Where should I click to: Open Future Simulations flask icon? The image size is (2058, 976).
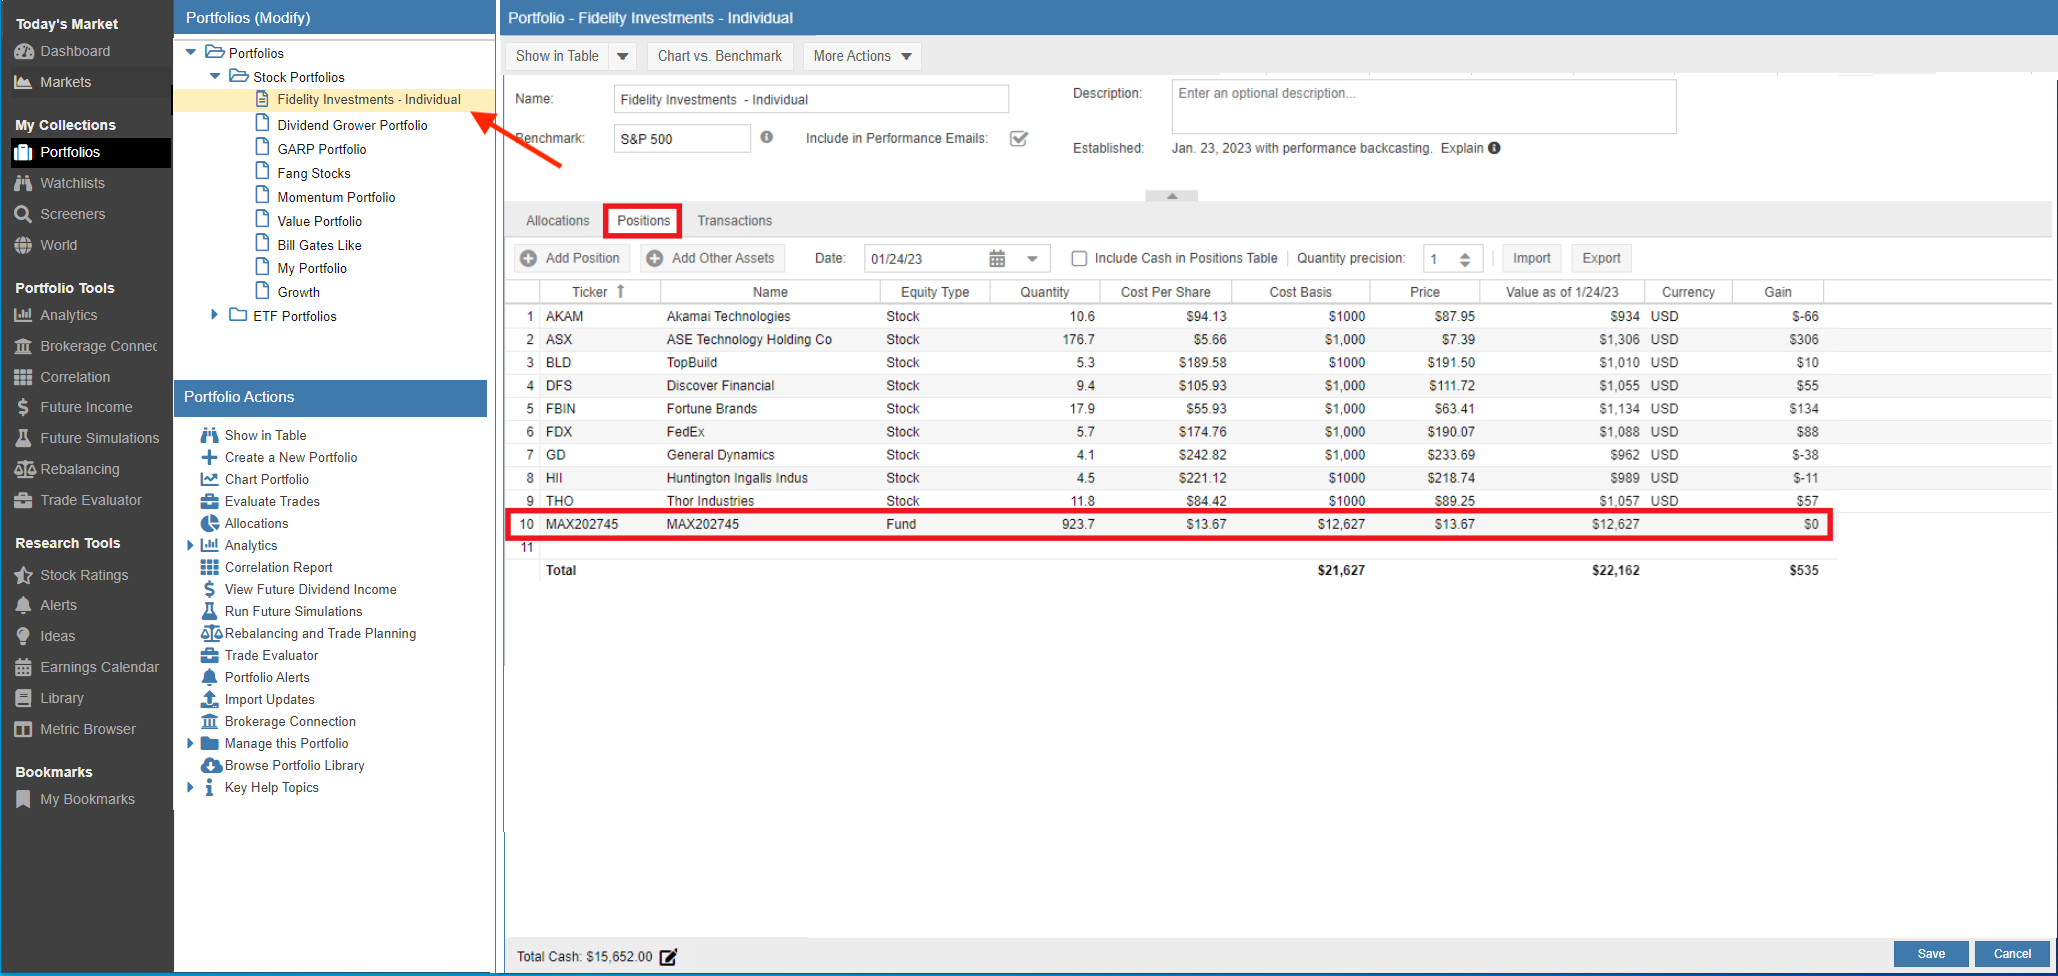(23, 438)
